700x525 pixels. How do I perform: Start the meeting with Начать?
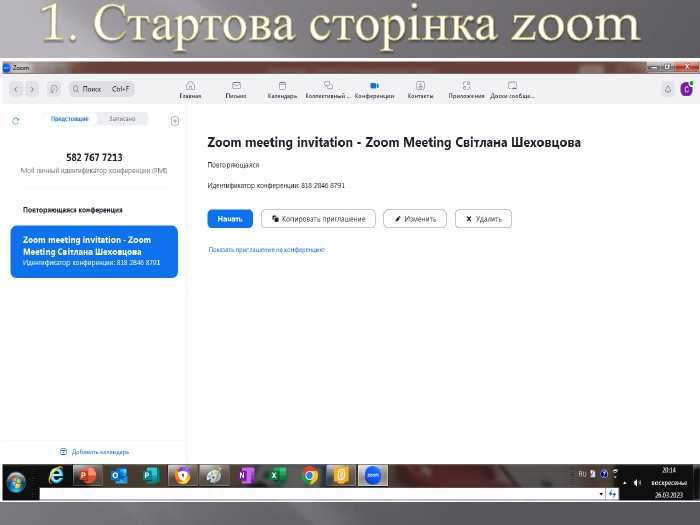tap(230, 219)
